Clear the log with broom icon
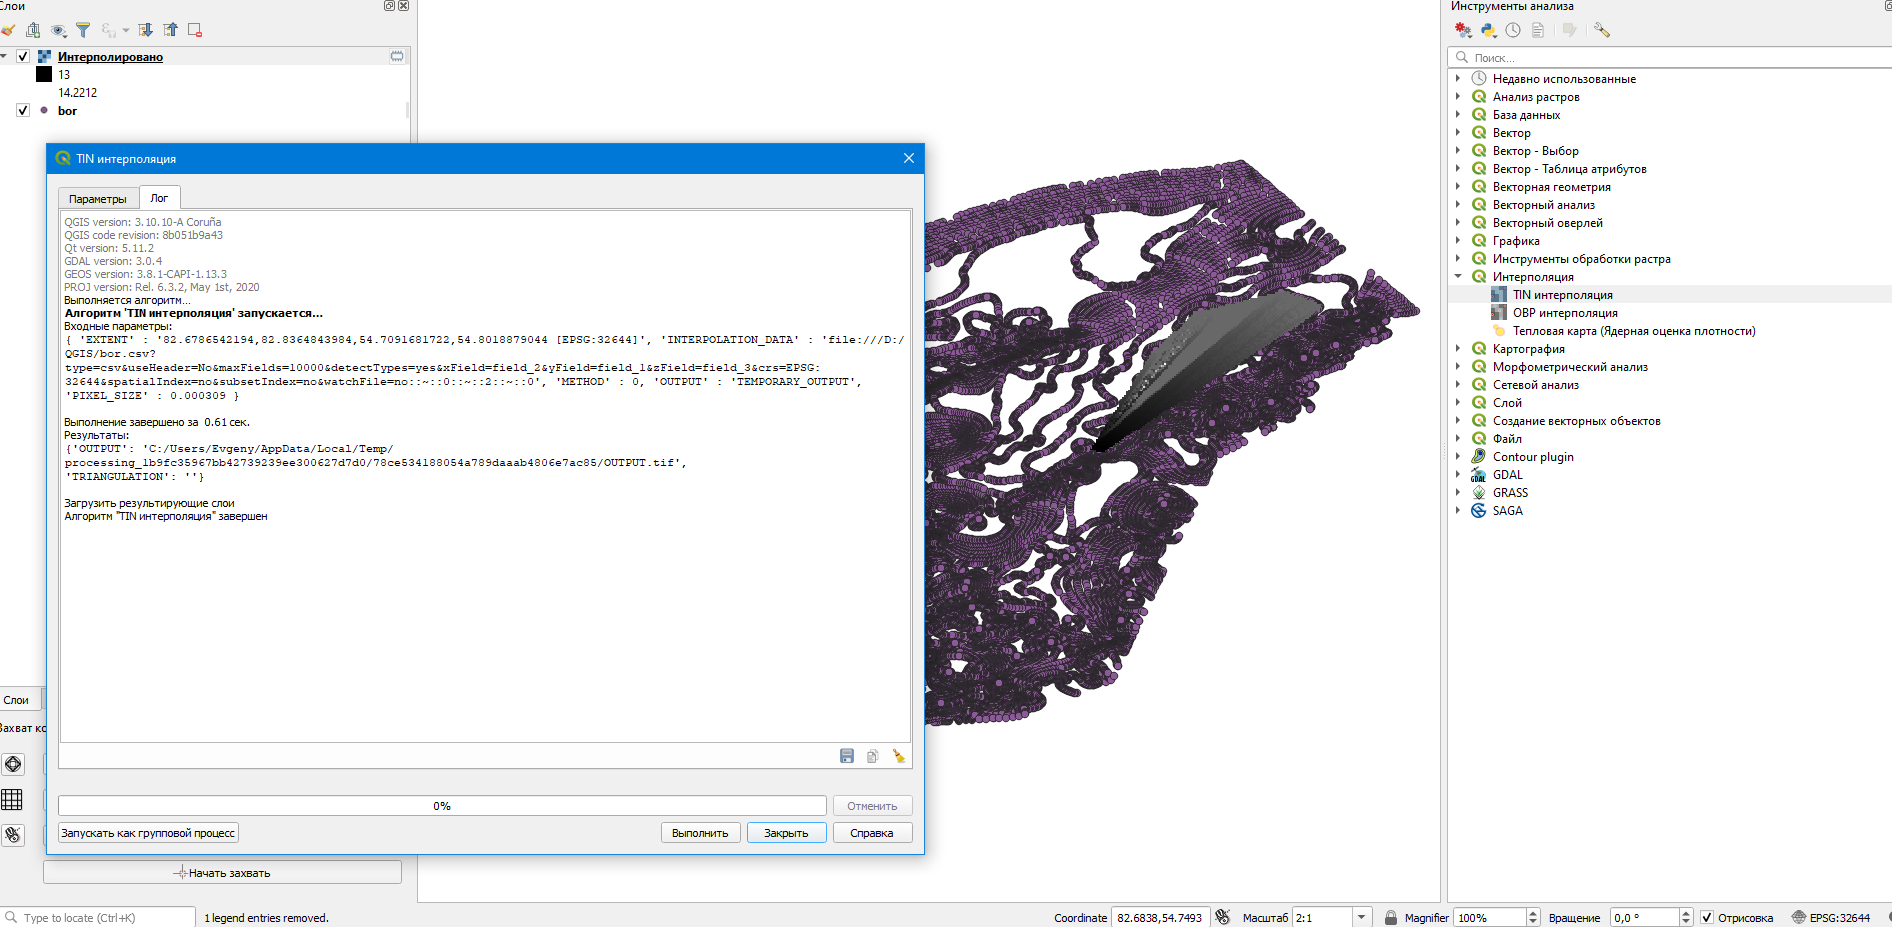Viewport: 1892px width, 927px height. pos(899,756)
